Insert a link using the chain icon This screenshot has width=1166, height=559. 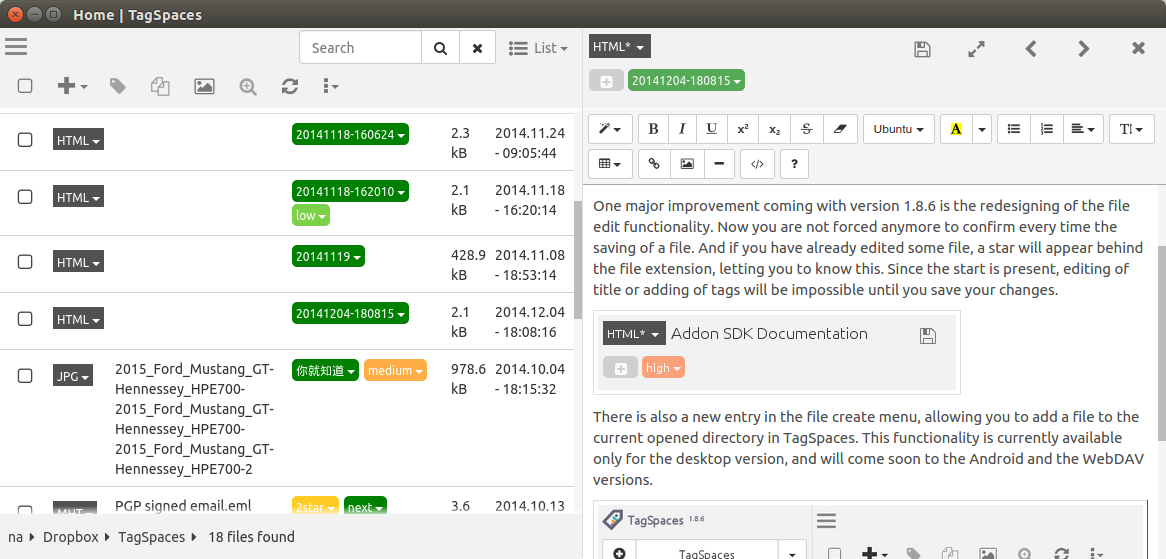(x=655, y=164)
